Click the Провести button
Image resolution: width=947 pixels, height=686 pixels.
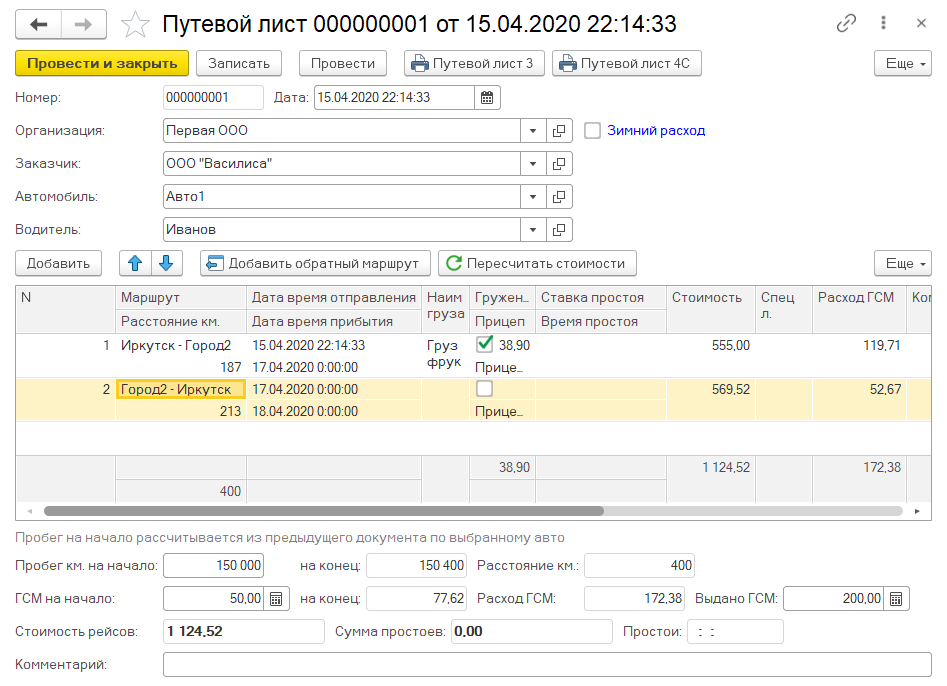click(343, 63)
